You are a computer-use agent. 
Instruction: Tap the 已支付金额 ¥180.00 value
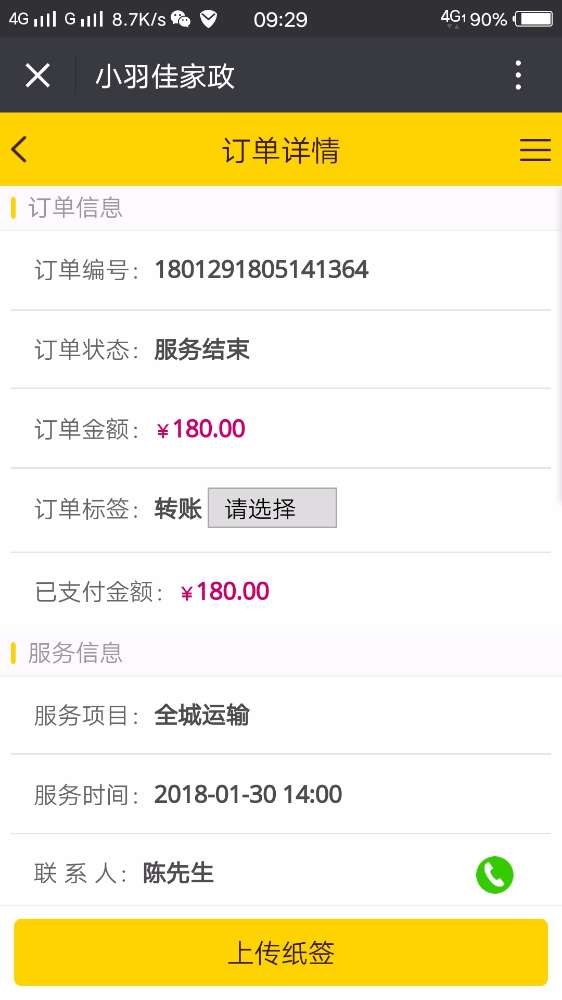coord(225,592)
